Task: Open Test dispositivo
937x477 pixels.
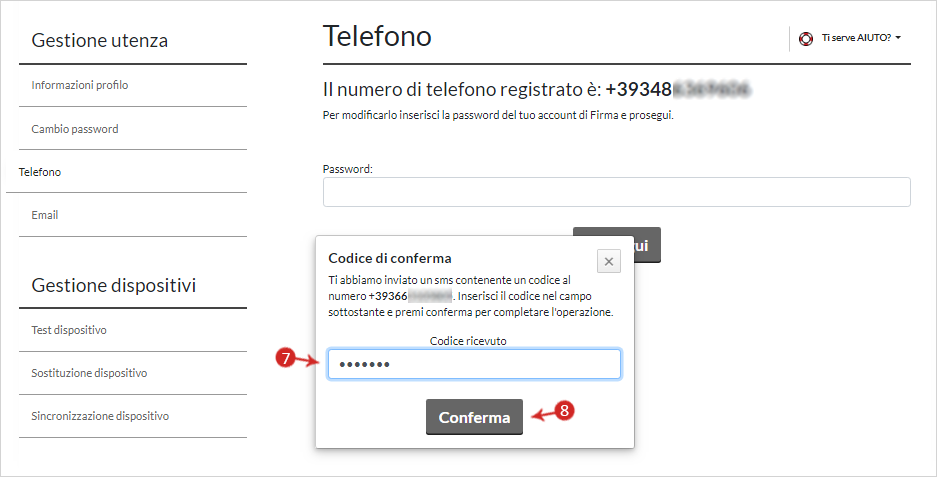Action: coord(69,329)
